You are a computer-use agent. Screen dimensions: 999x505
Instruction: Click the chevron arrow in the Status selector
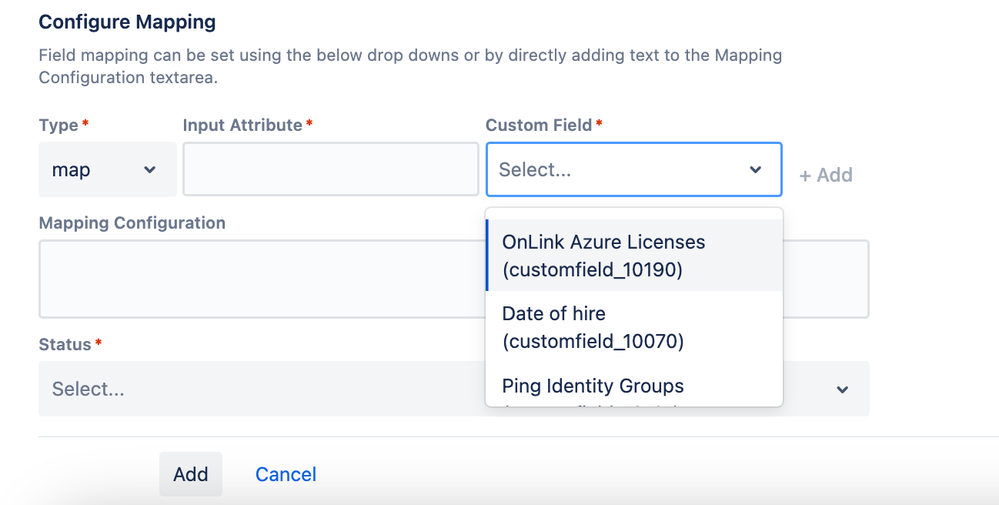point(842,389)
